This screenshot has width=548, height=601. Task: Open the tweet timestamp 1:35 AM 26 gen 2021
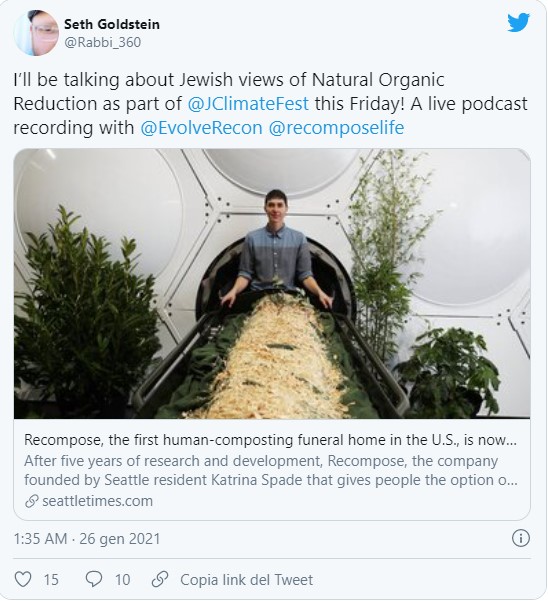click(x=87, y=539)
